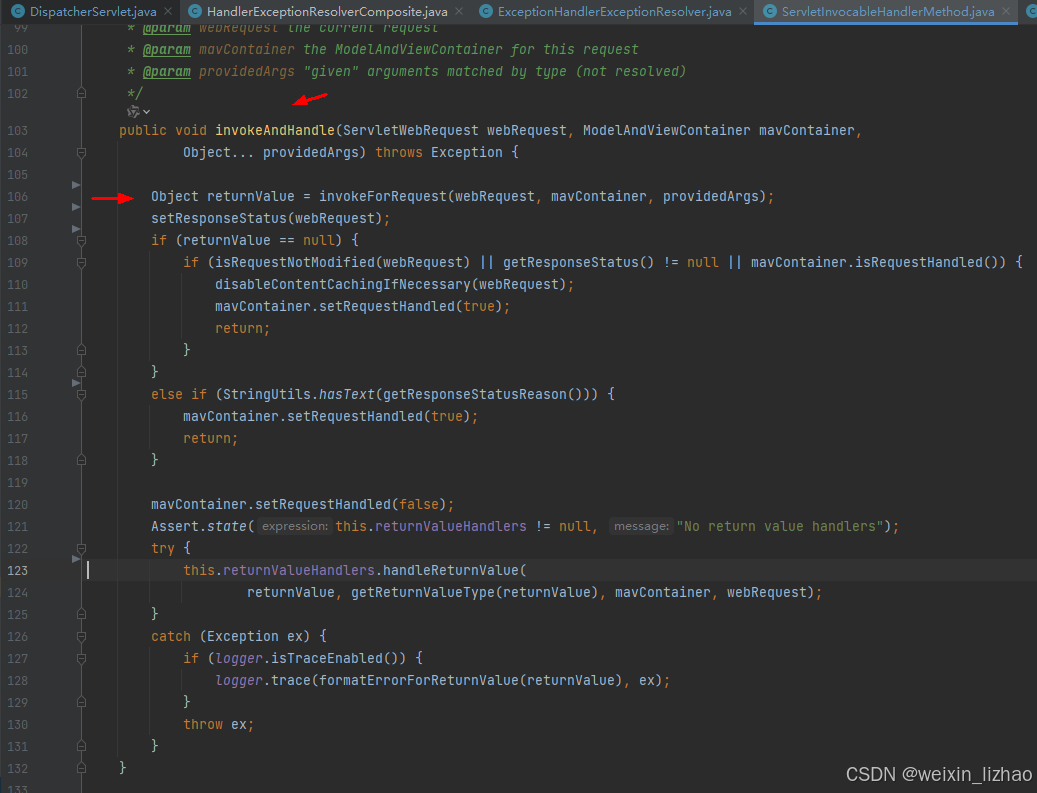
Task: Click the "No return value handlers" string
Action: [x=780, y=526]
